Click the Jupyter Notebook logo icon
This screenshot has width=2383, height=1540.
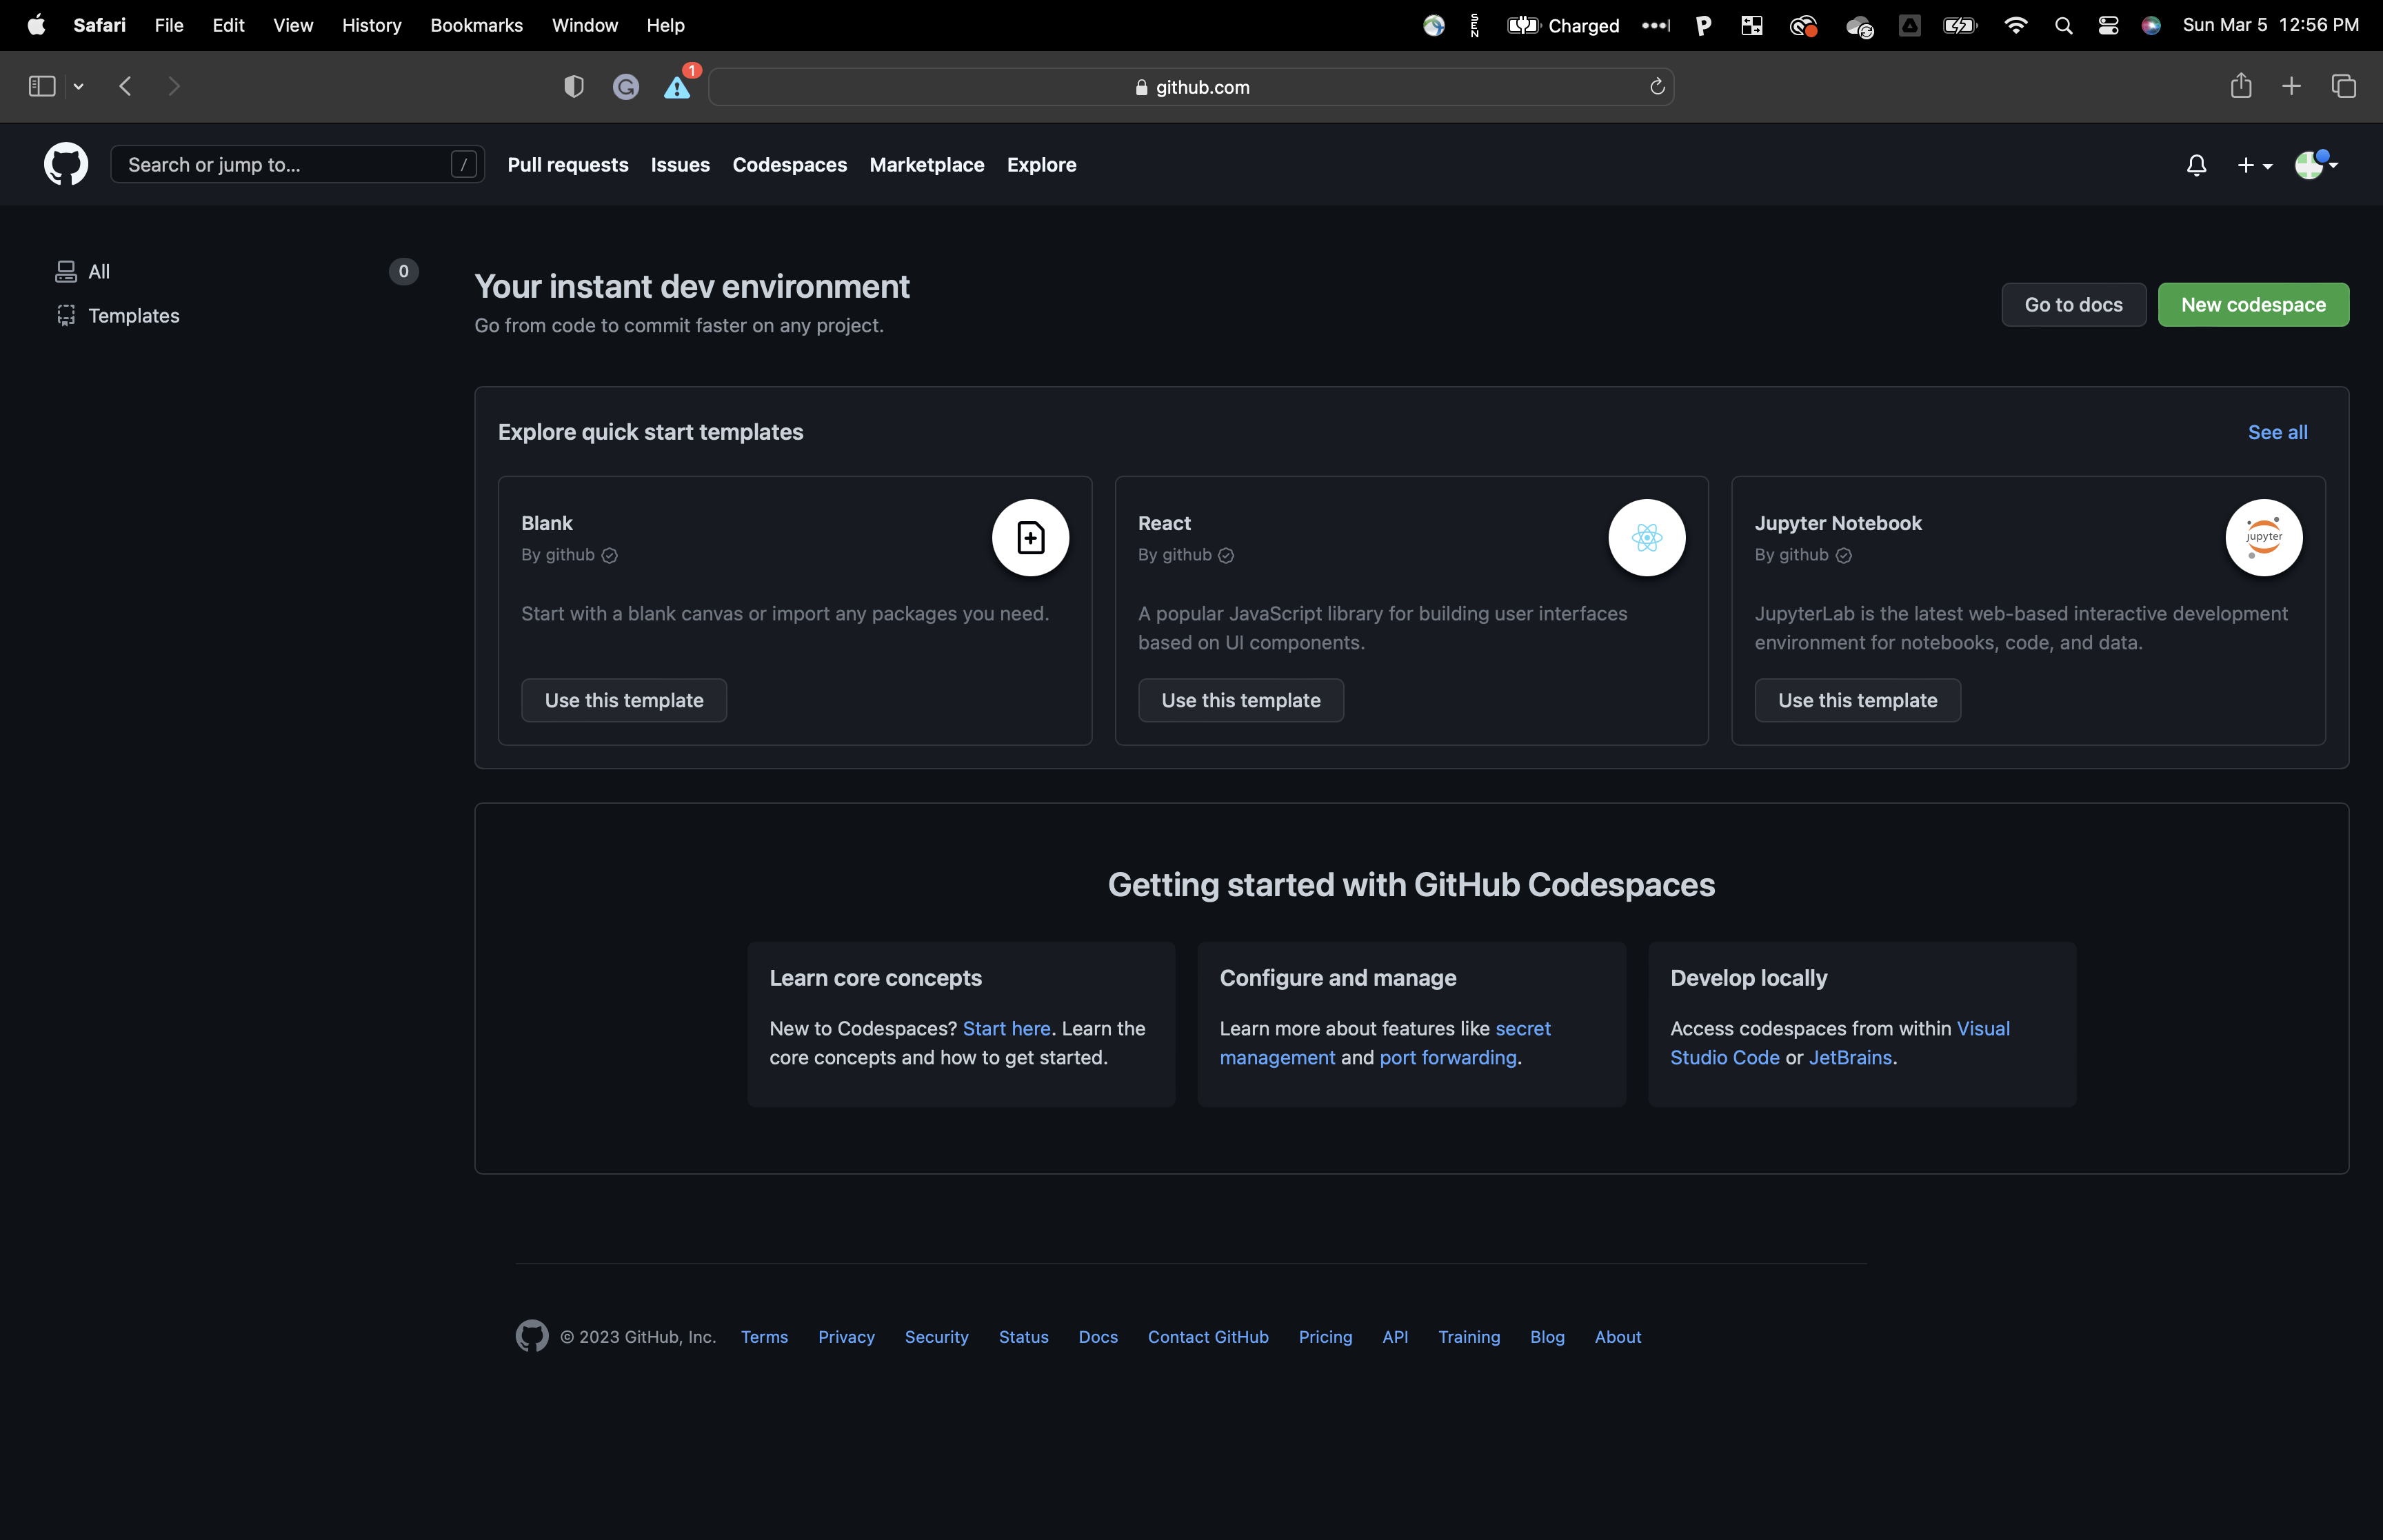2264,537
